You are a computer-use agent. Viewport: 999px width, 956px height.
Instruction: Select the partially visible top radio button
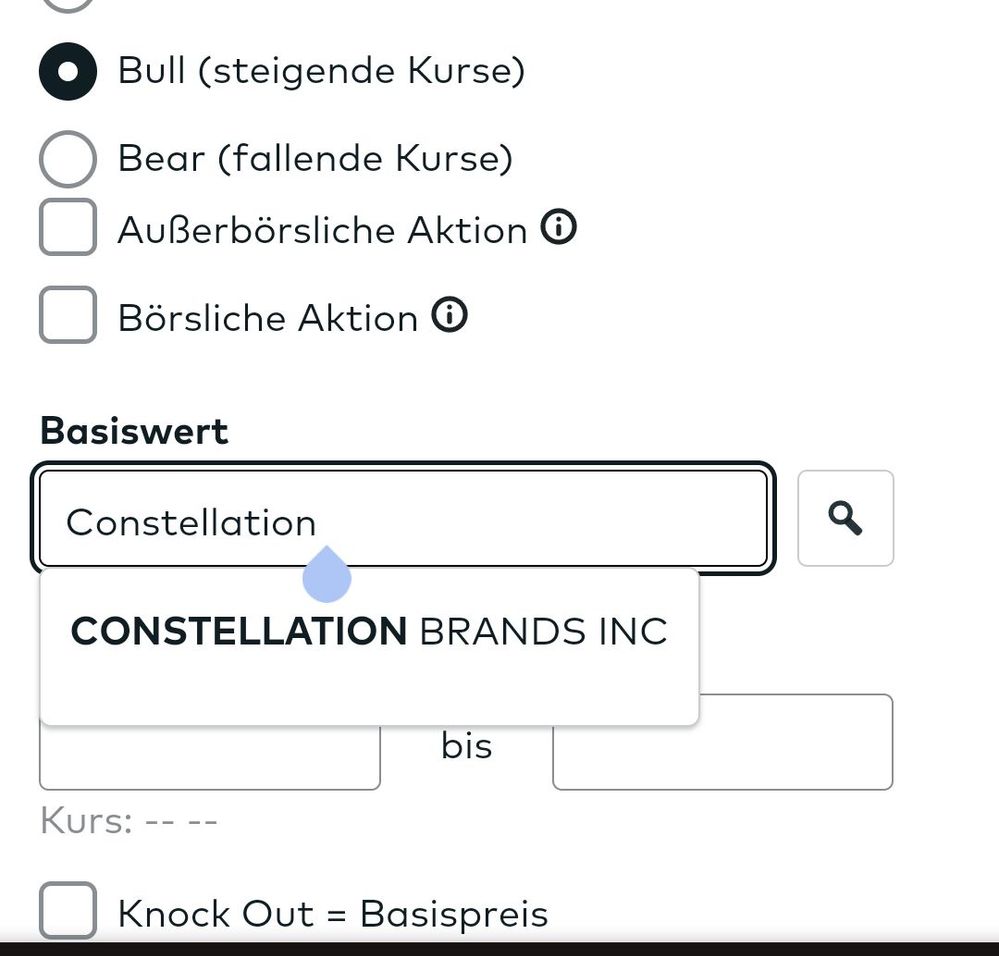tap(68, 3)
